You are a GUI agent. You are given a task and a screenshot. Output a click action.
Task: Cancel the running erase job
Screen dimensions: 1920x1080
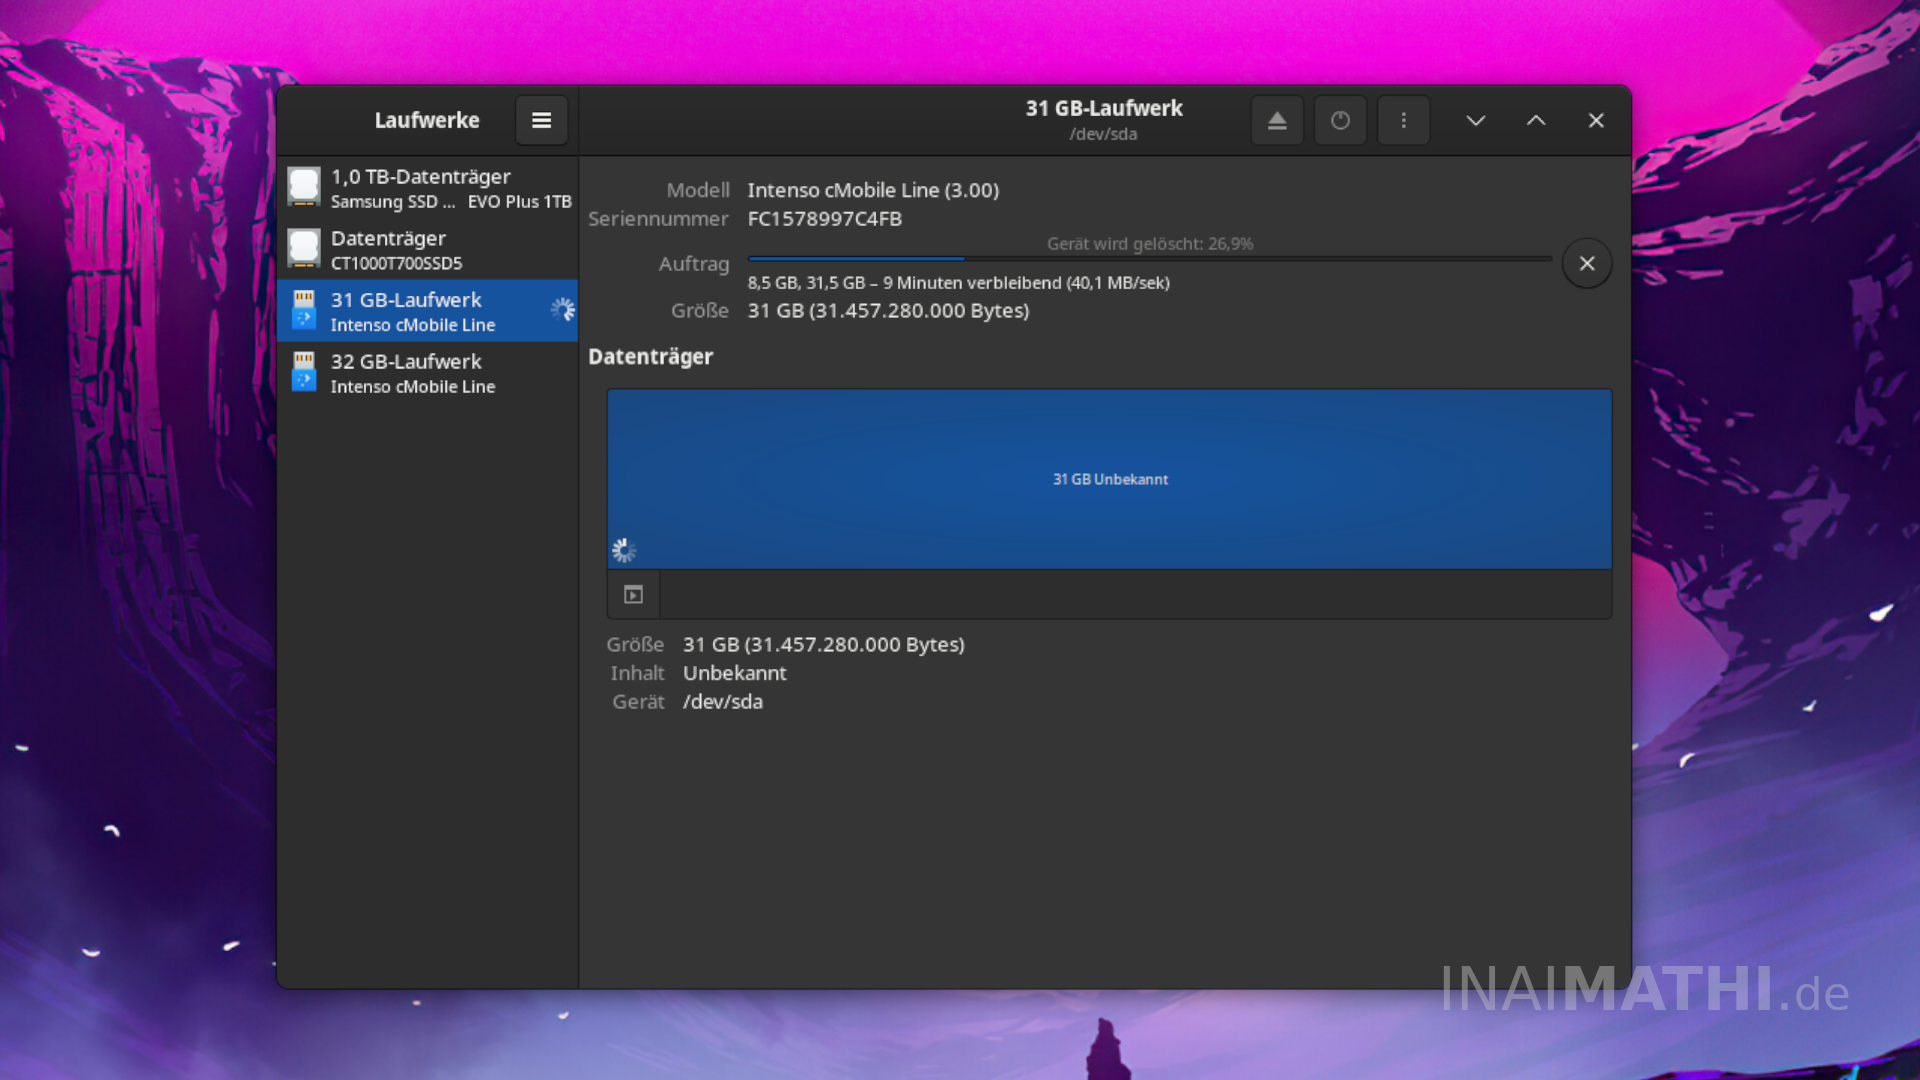tap(1586, 264)
